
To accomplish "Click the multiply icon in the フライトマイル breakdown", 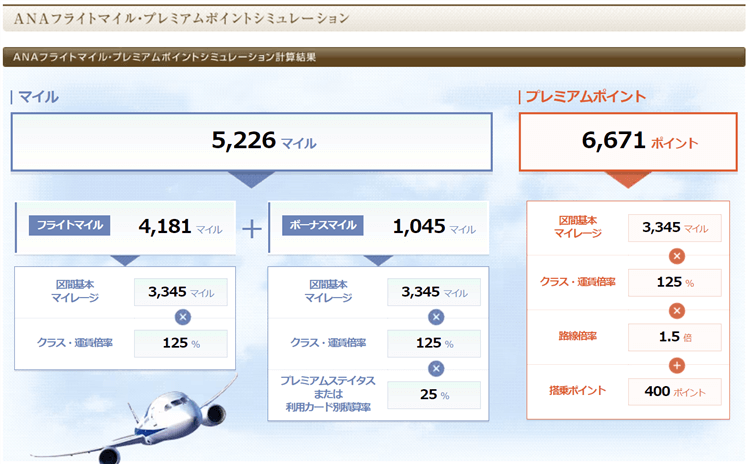I will [x=182, y=317].
